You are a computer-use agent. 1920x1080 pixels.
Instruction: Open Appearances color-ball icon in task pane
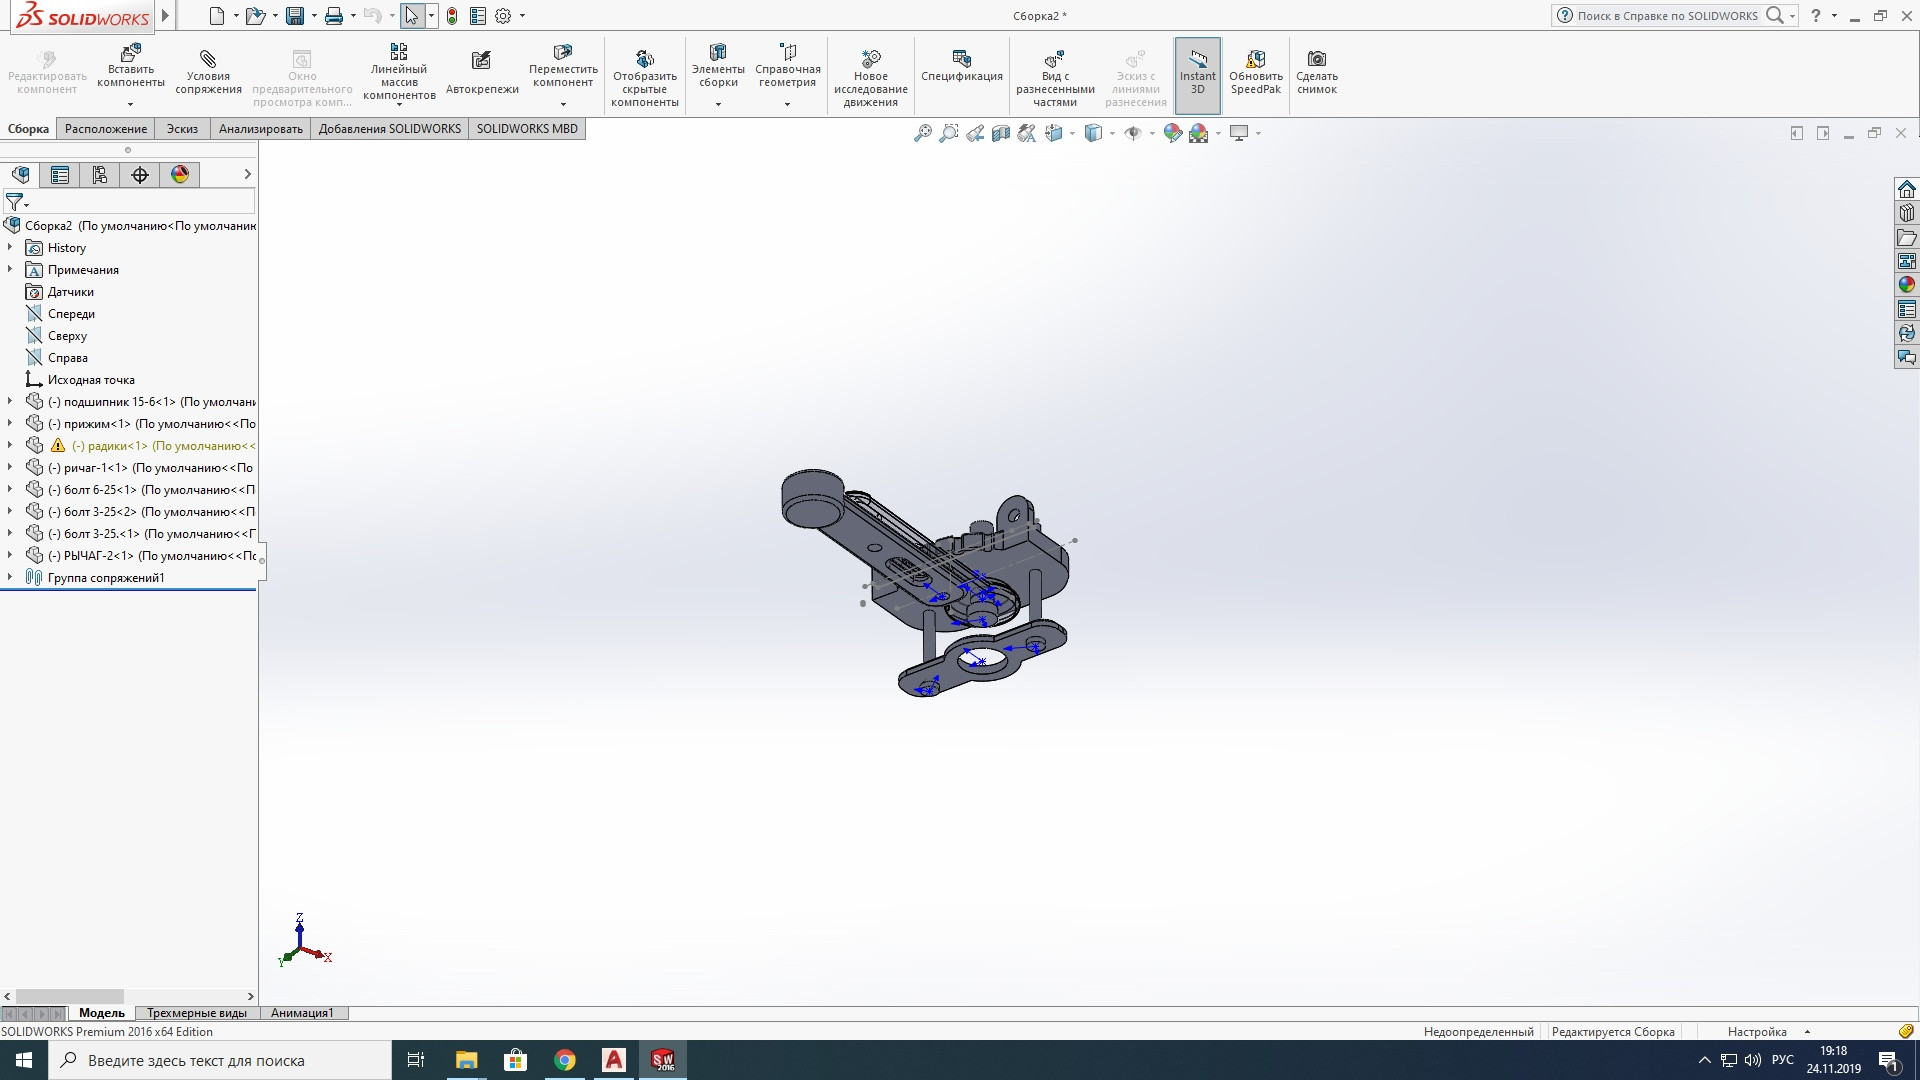[1907, 285]
